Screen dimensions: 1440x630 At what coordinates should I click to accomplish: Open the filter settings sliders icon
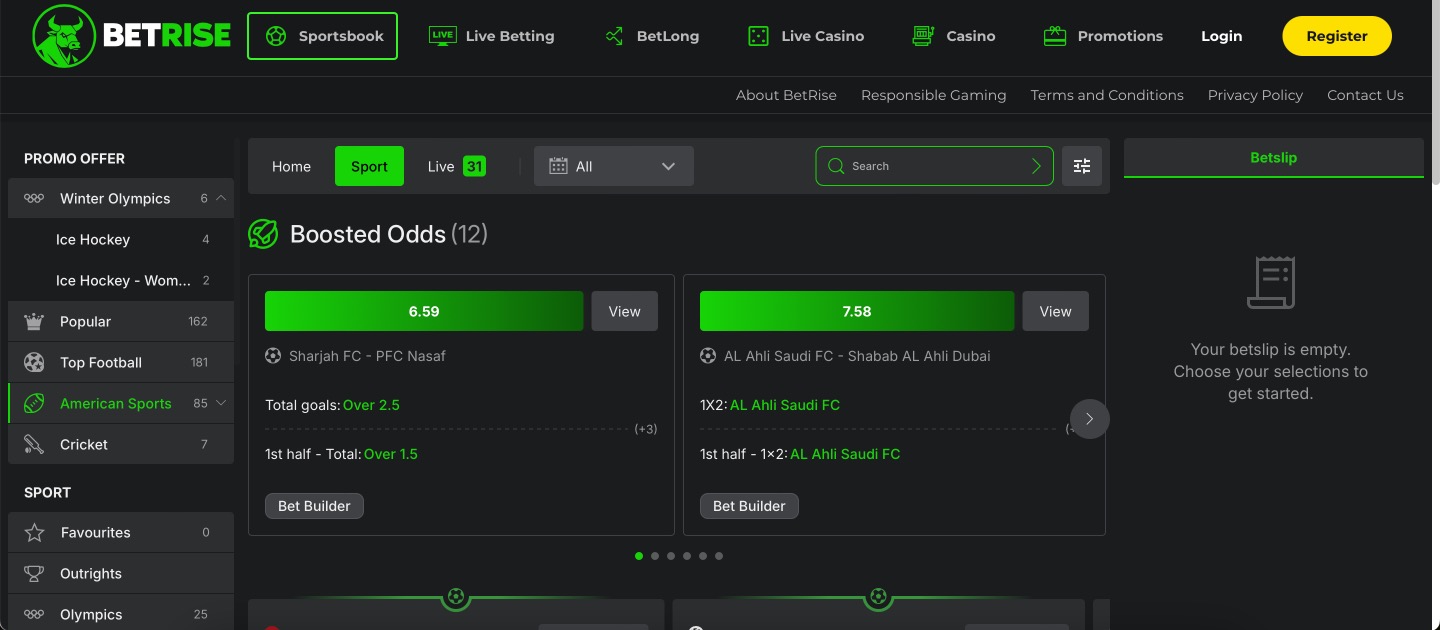(1082, 166)
